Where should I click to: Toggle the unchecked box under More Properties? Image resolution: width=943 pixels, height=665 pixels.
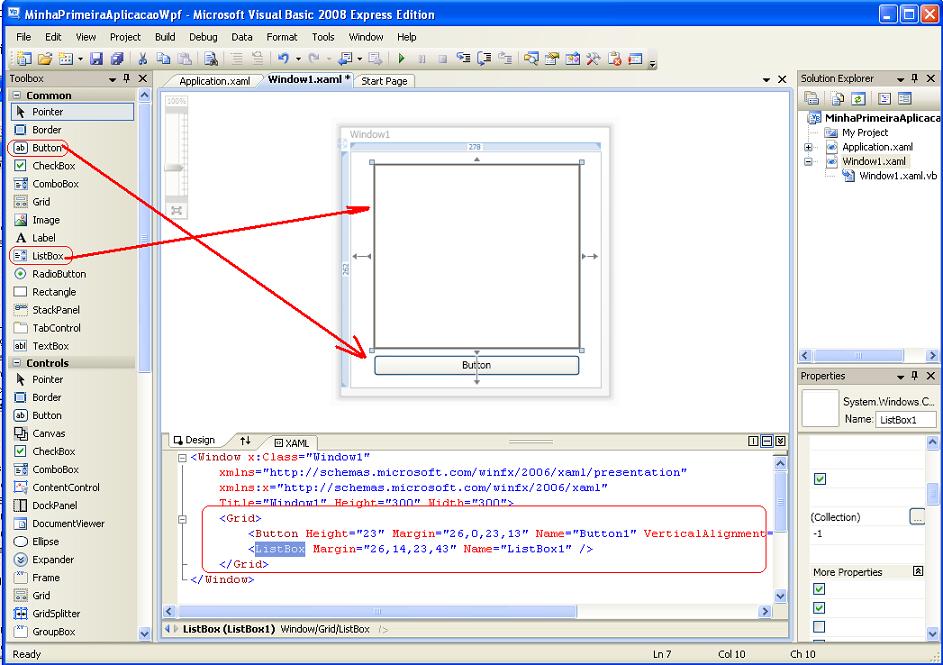coord(819,627)
